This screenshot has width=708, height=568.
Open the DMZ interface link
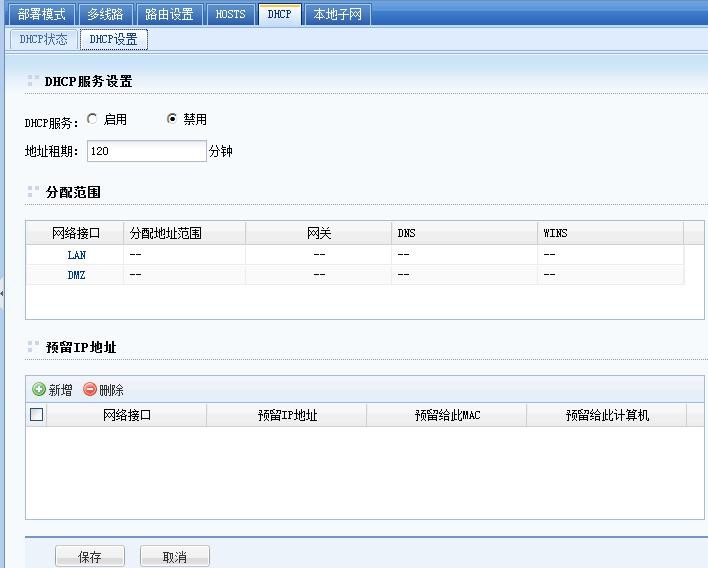pyautogui.click(x=77, y=275)
